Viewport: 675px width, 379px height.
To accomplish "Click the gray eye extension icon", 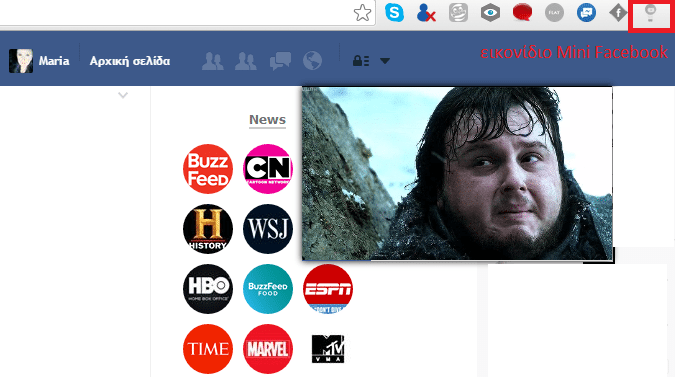I will 490,12.
